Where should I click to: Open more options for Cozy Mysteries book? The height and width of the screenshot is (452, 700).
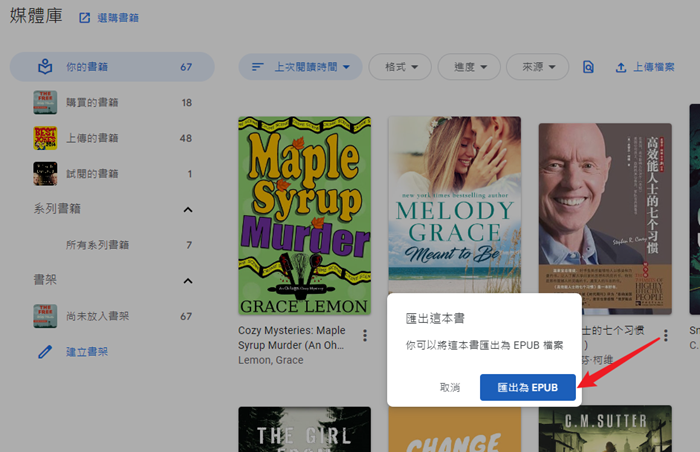[x=365, y=335]
